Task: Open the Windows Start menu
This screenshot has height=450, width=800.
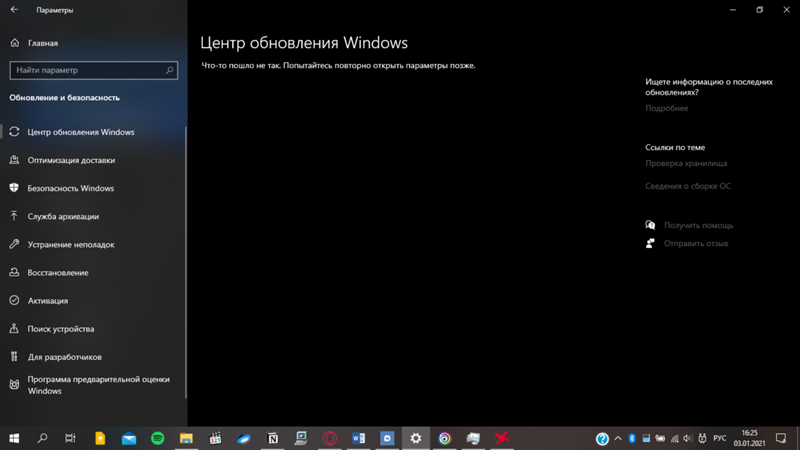Action: (14, 438)
